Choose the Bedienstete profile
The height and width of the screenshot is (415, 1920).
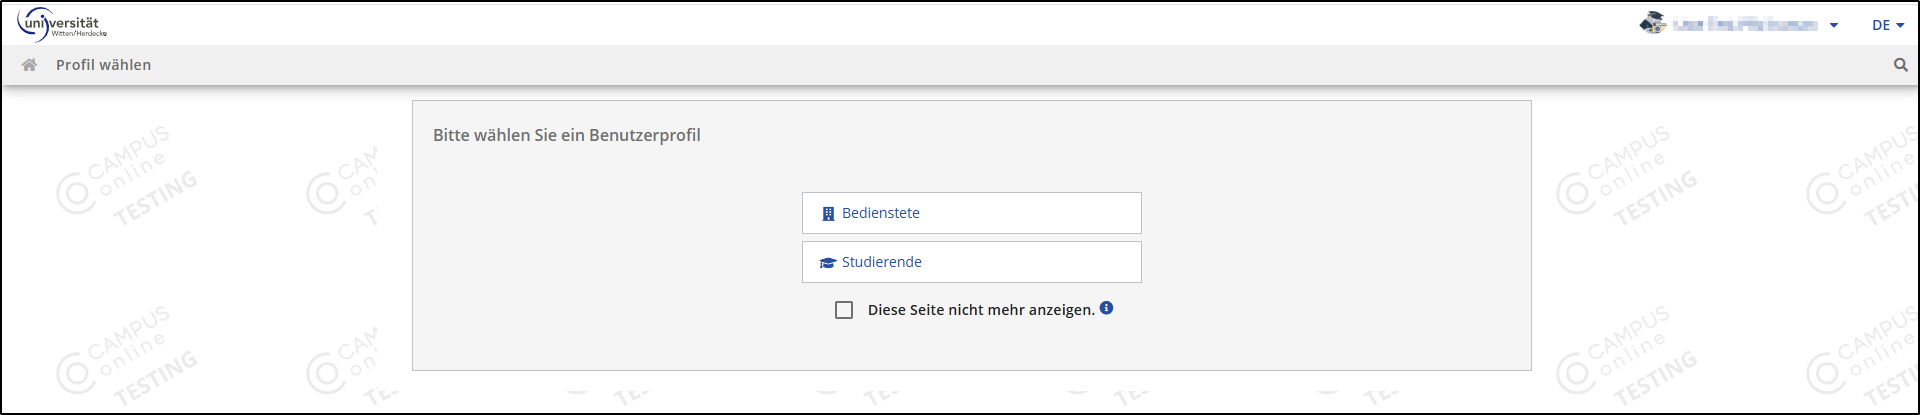[x=971, y=213]
